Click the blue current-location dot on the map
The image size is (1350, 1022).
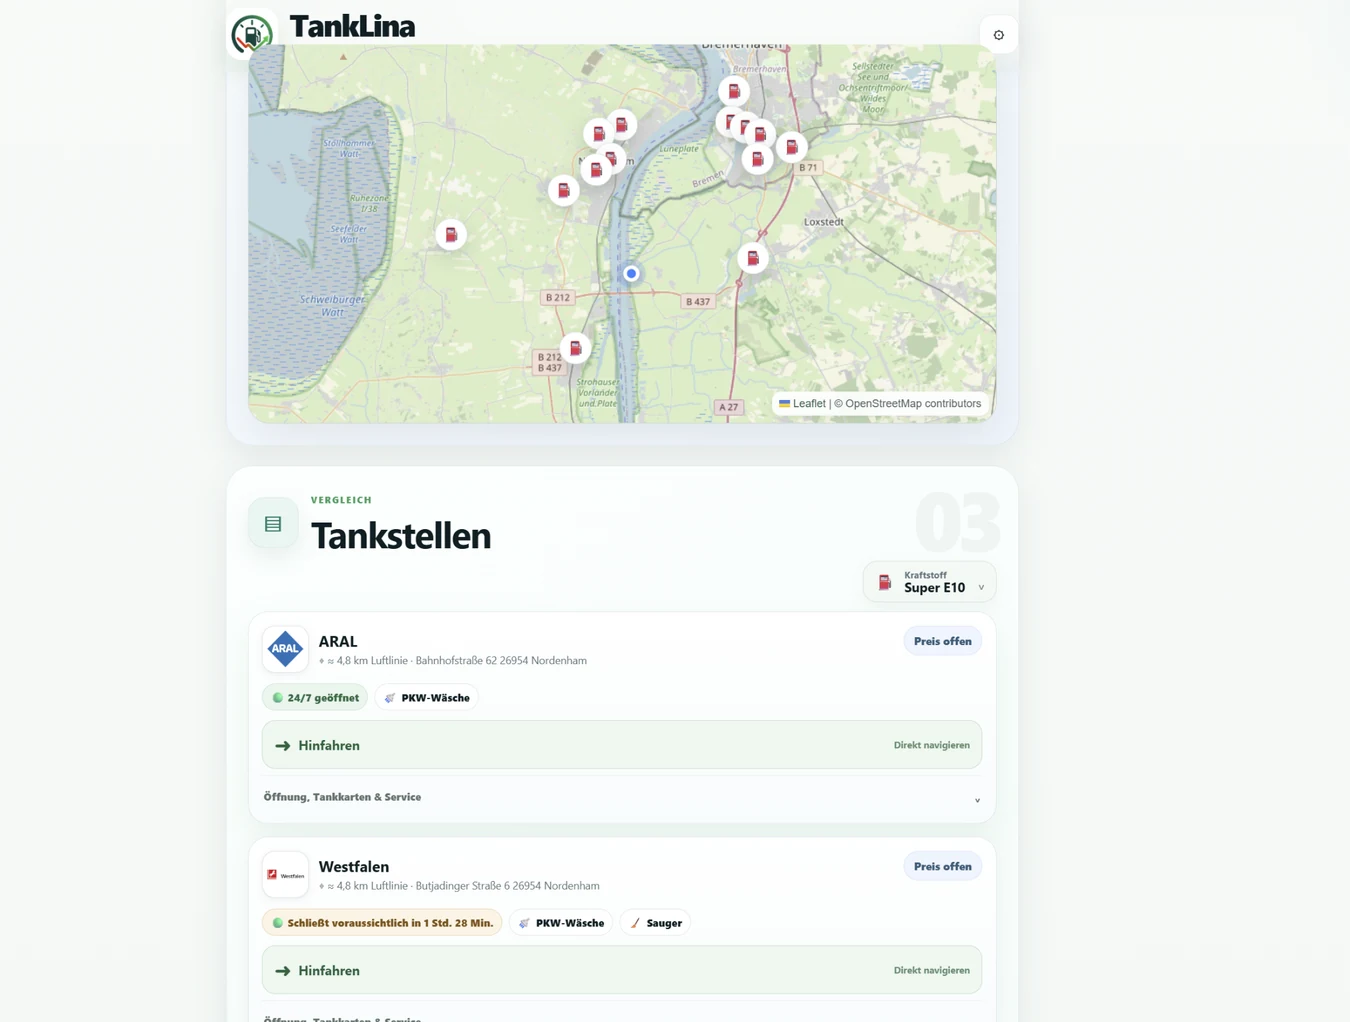[631, 273]
